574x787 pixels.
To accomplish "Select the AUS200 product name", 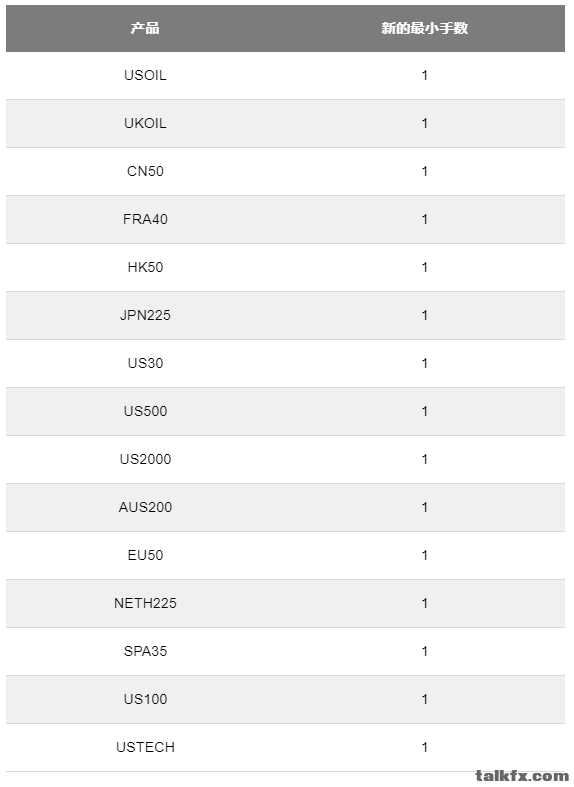I will pos(145,507).
